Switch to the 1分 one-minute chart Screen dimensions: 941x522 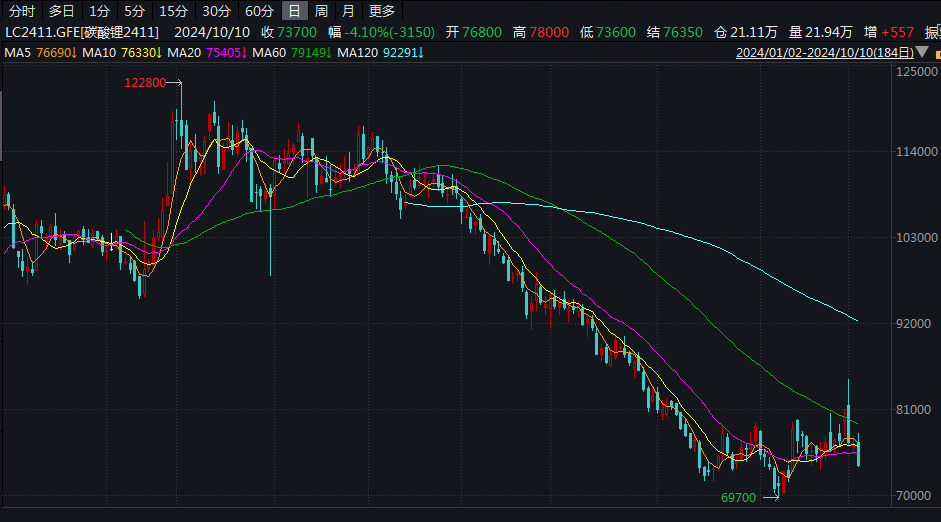(99, 11)
